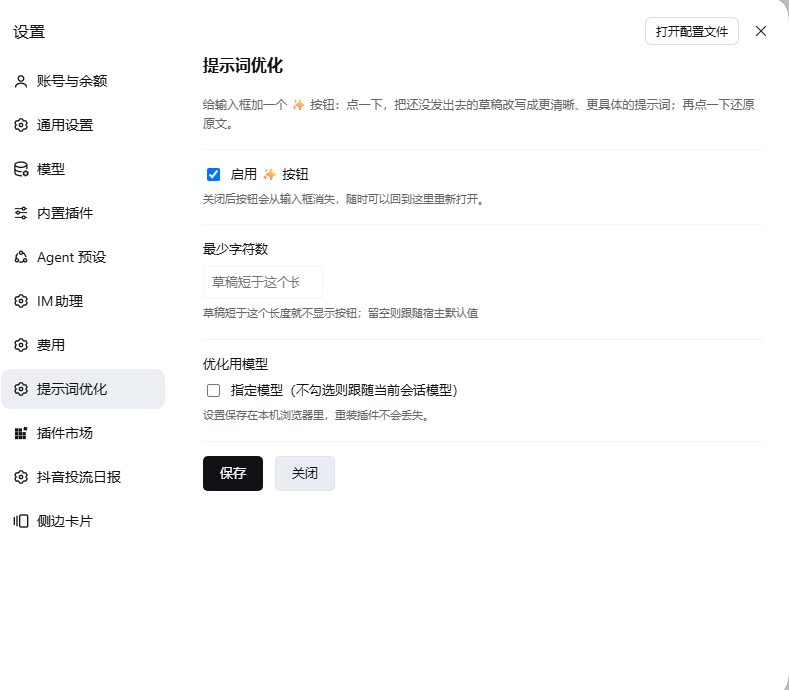Click the gear icon beside 通用设置
The image size is (789, 690).
(21, 125)
